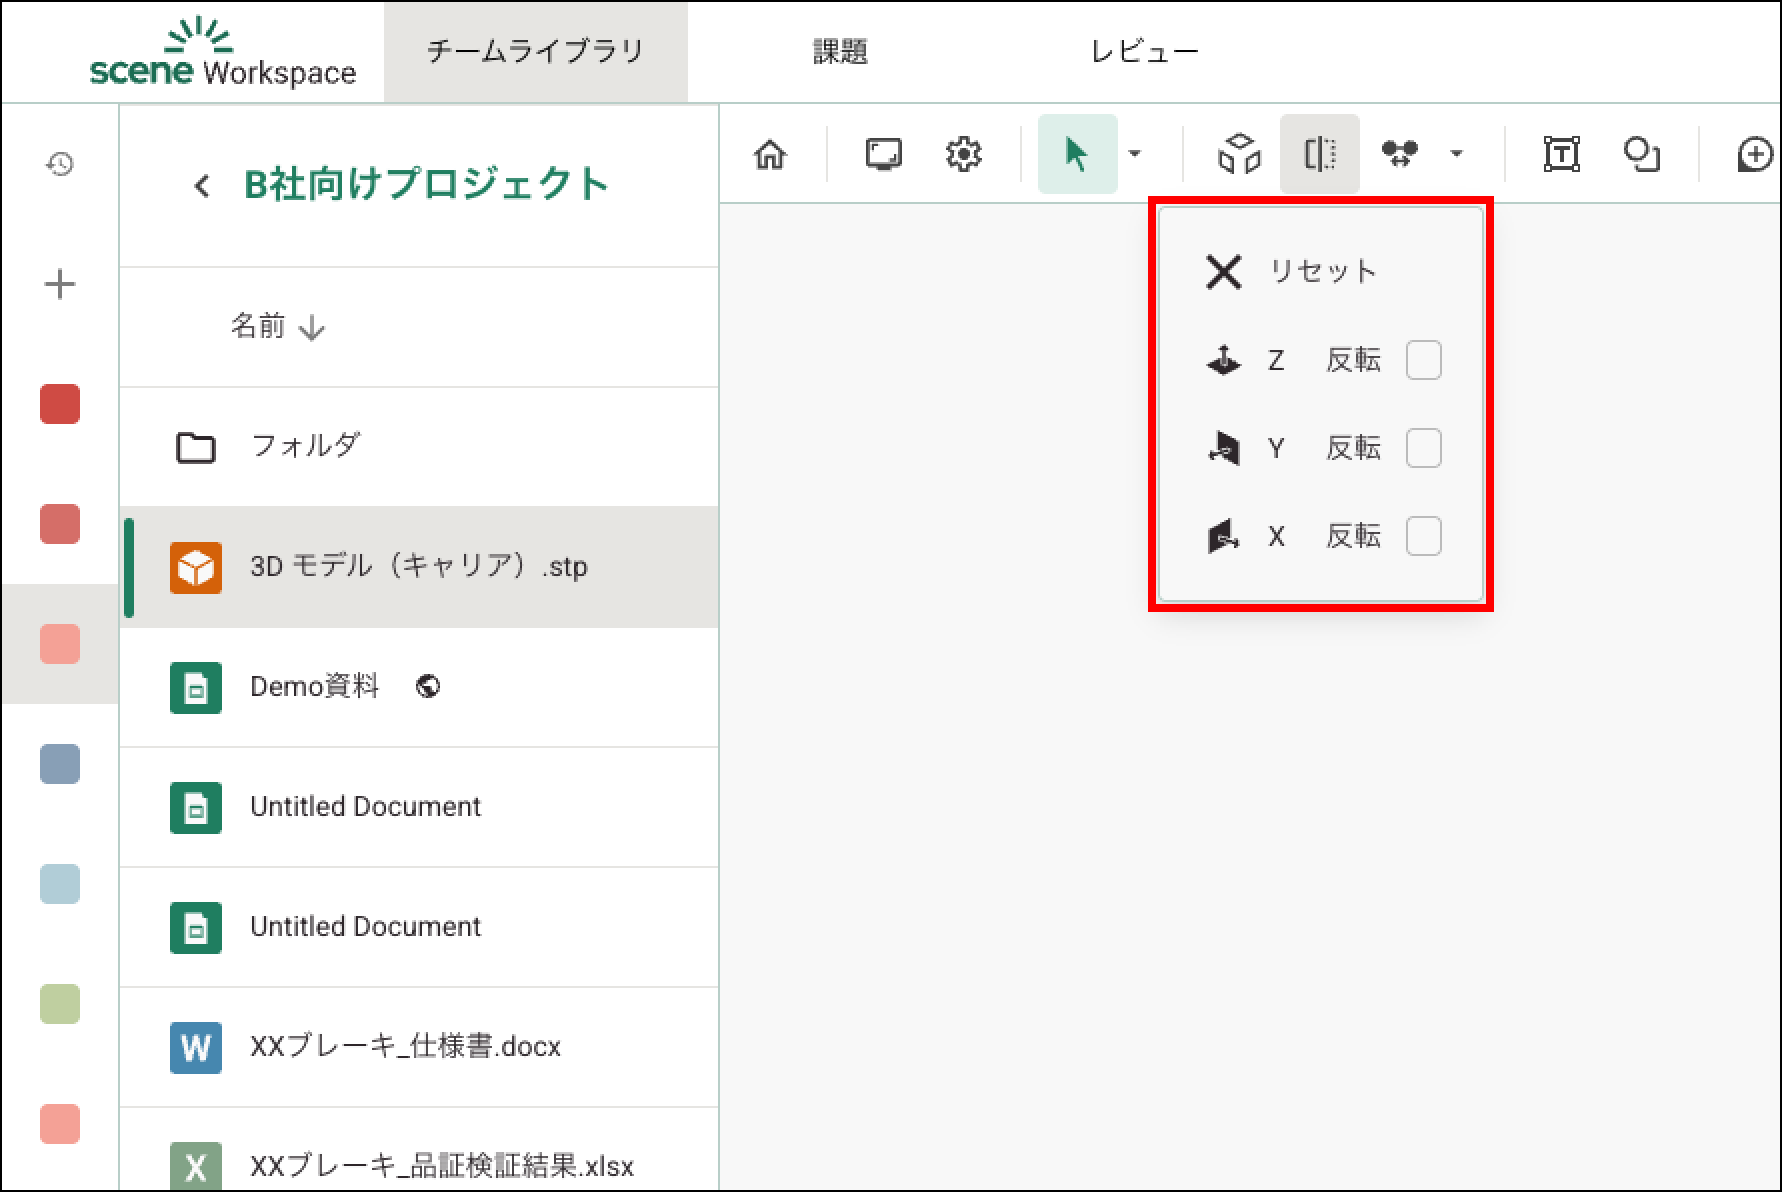
Task: Open the レビュー tab
Action: click(x=1144, y=52)
